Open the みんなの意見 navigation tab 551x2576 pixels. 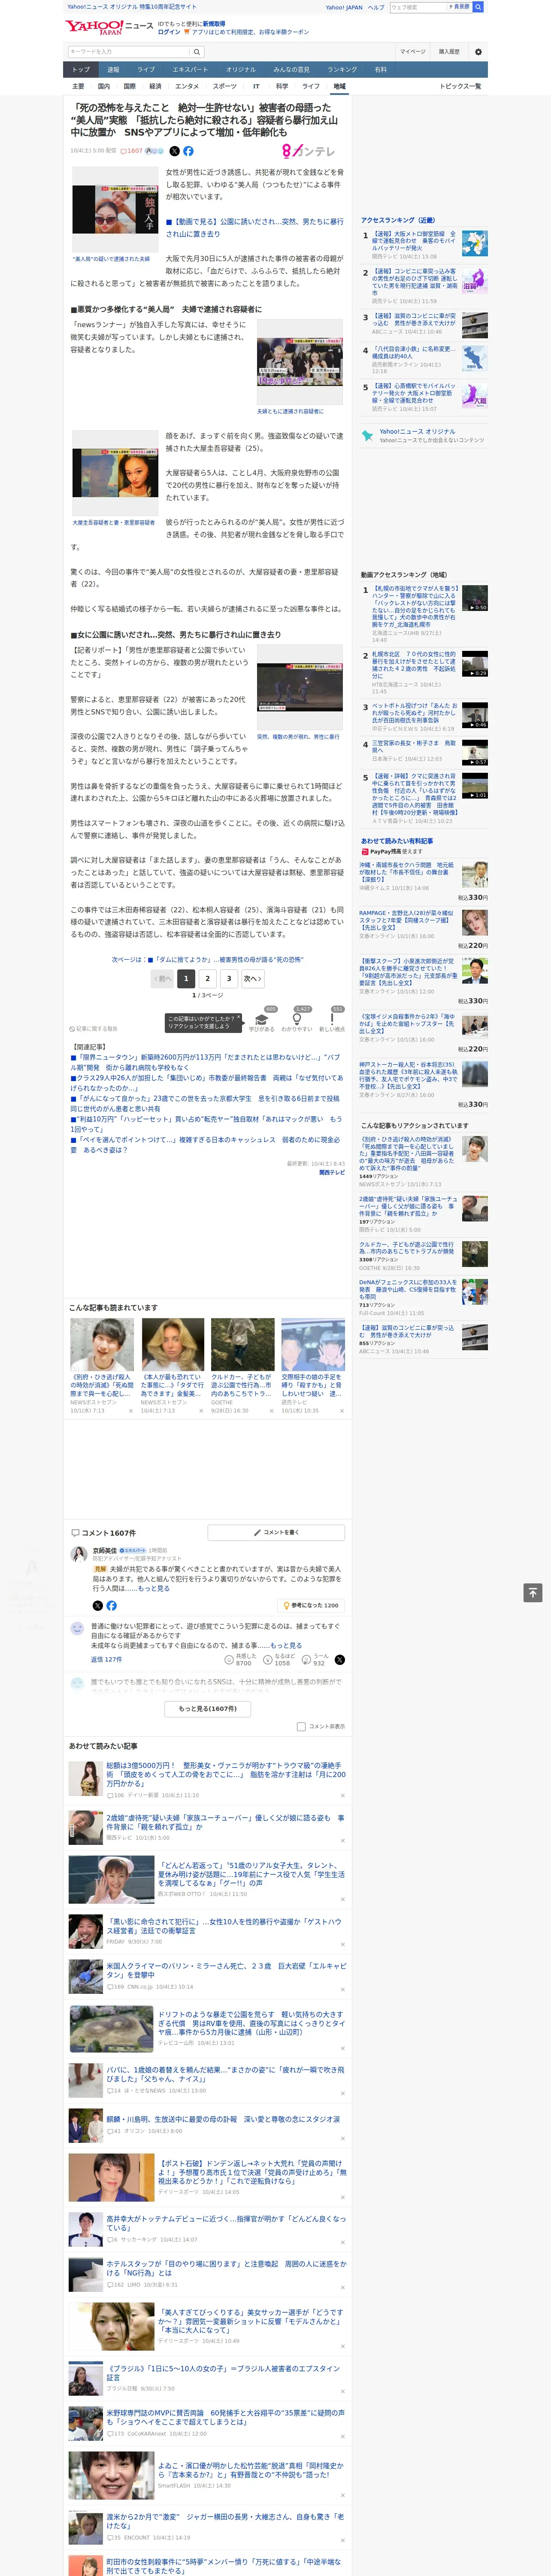(291, 69)
